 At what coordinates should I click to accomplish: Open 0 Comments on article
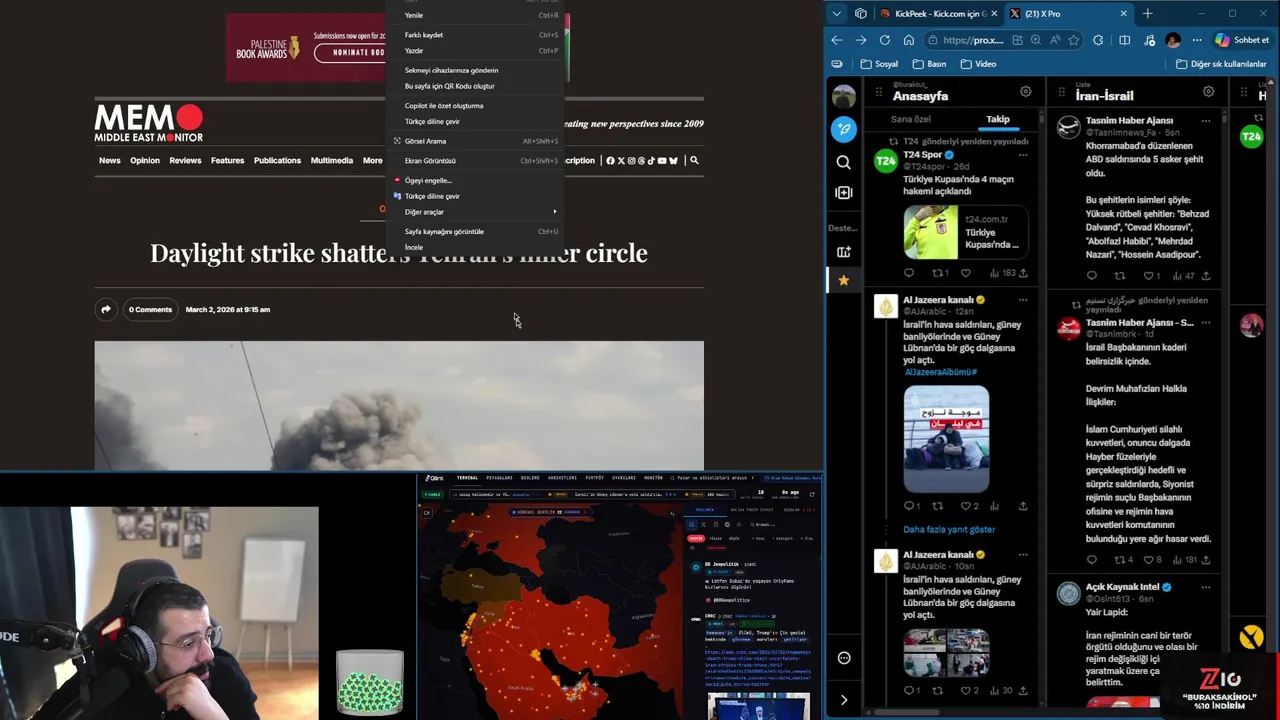click(150, 309)
